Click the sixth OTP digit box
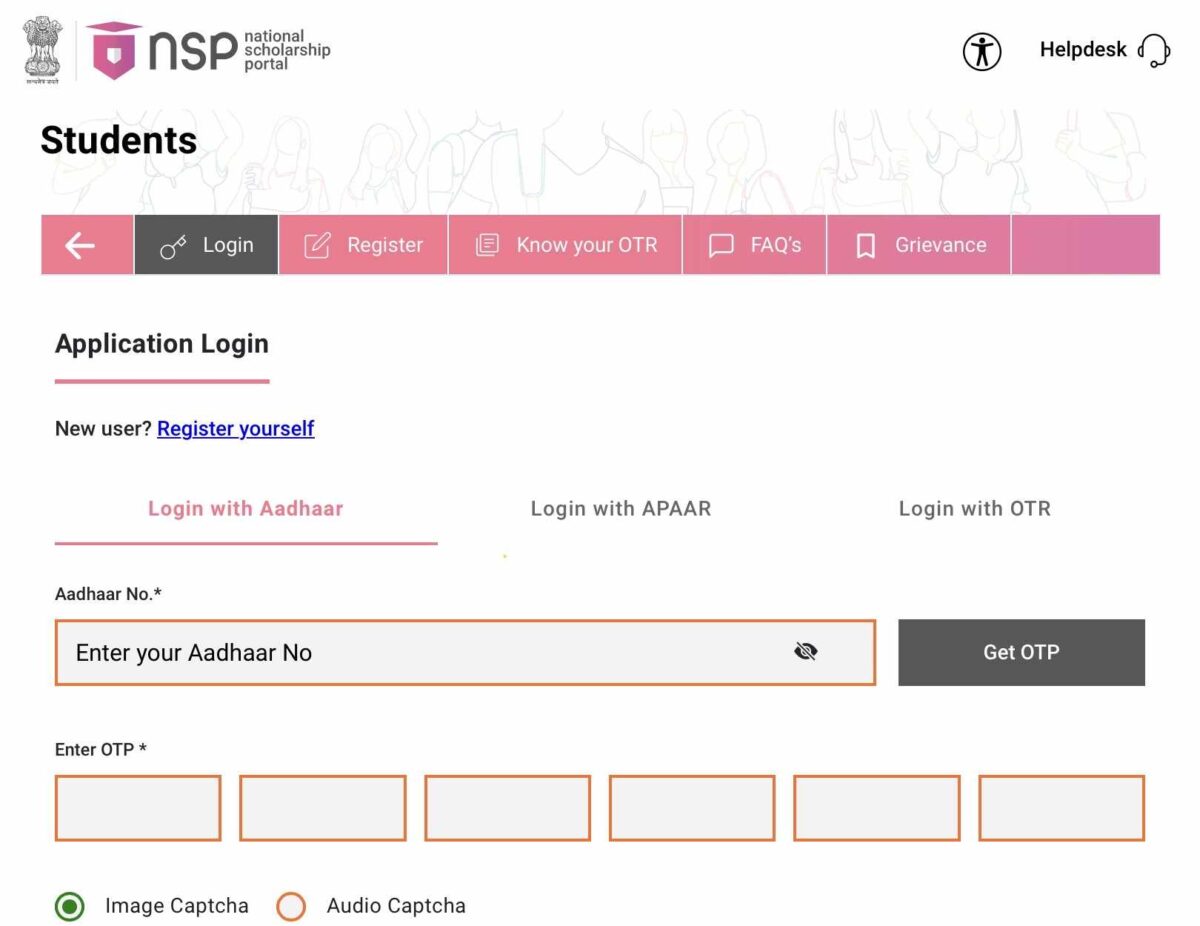 [1062, 808]
